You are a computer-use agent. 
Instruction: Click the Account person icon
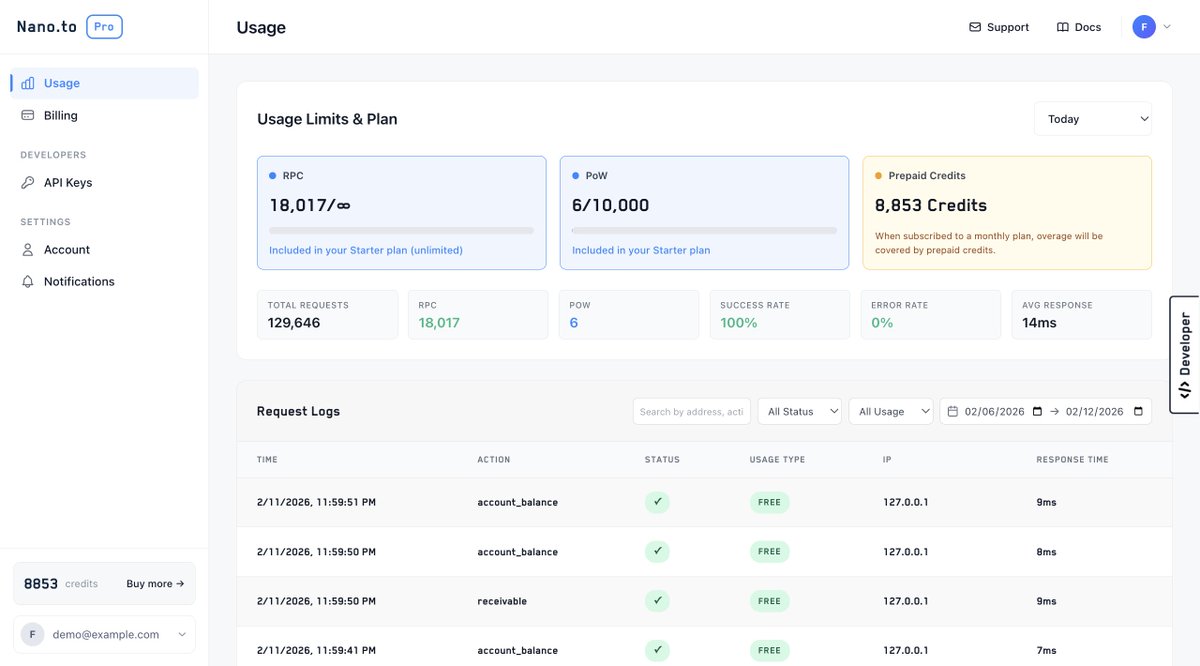tap(28, 249)
